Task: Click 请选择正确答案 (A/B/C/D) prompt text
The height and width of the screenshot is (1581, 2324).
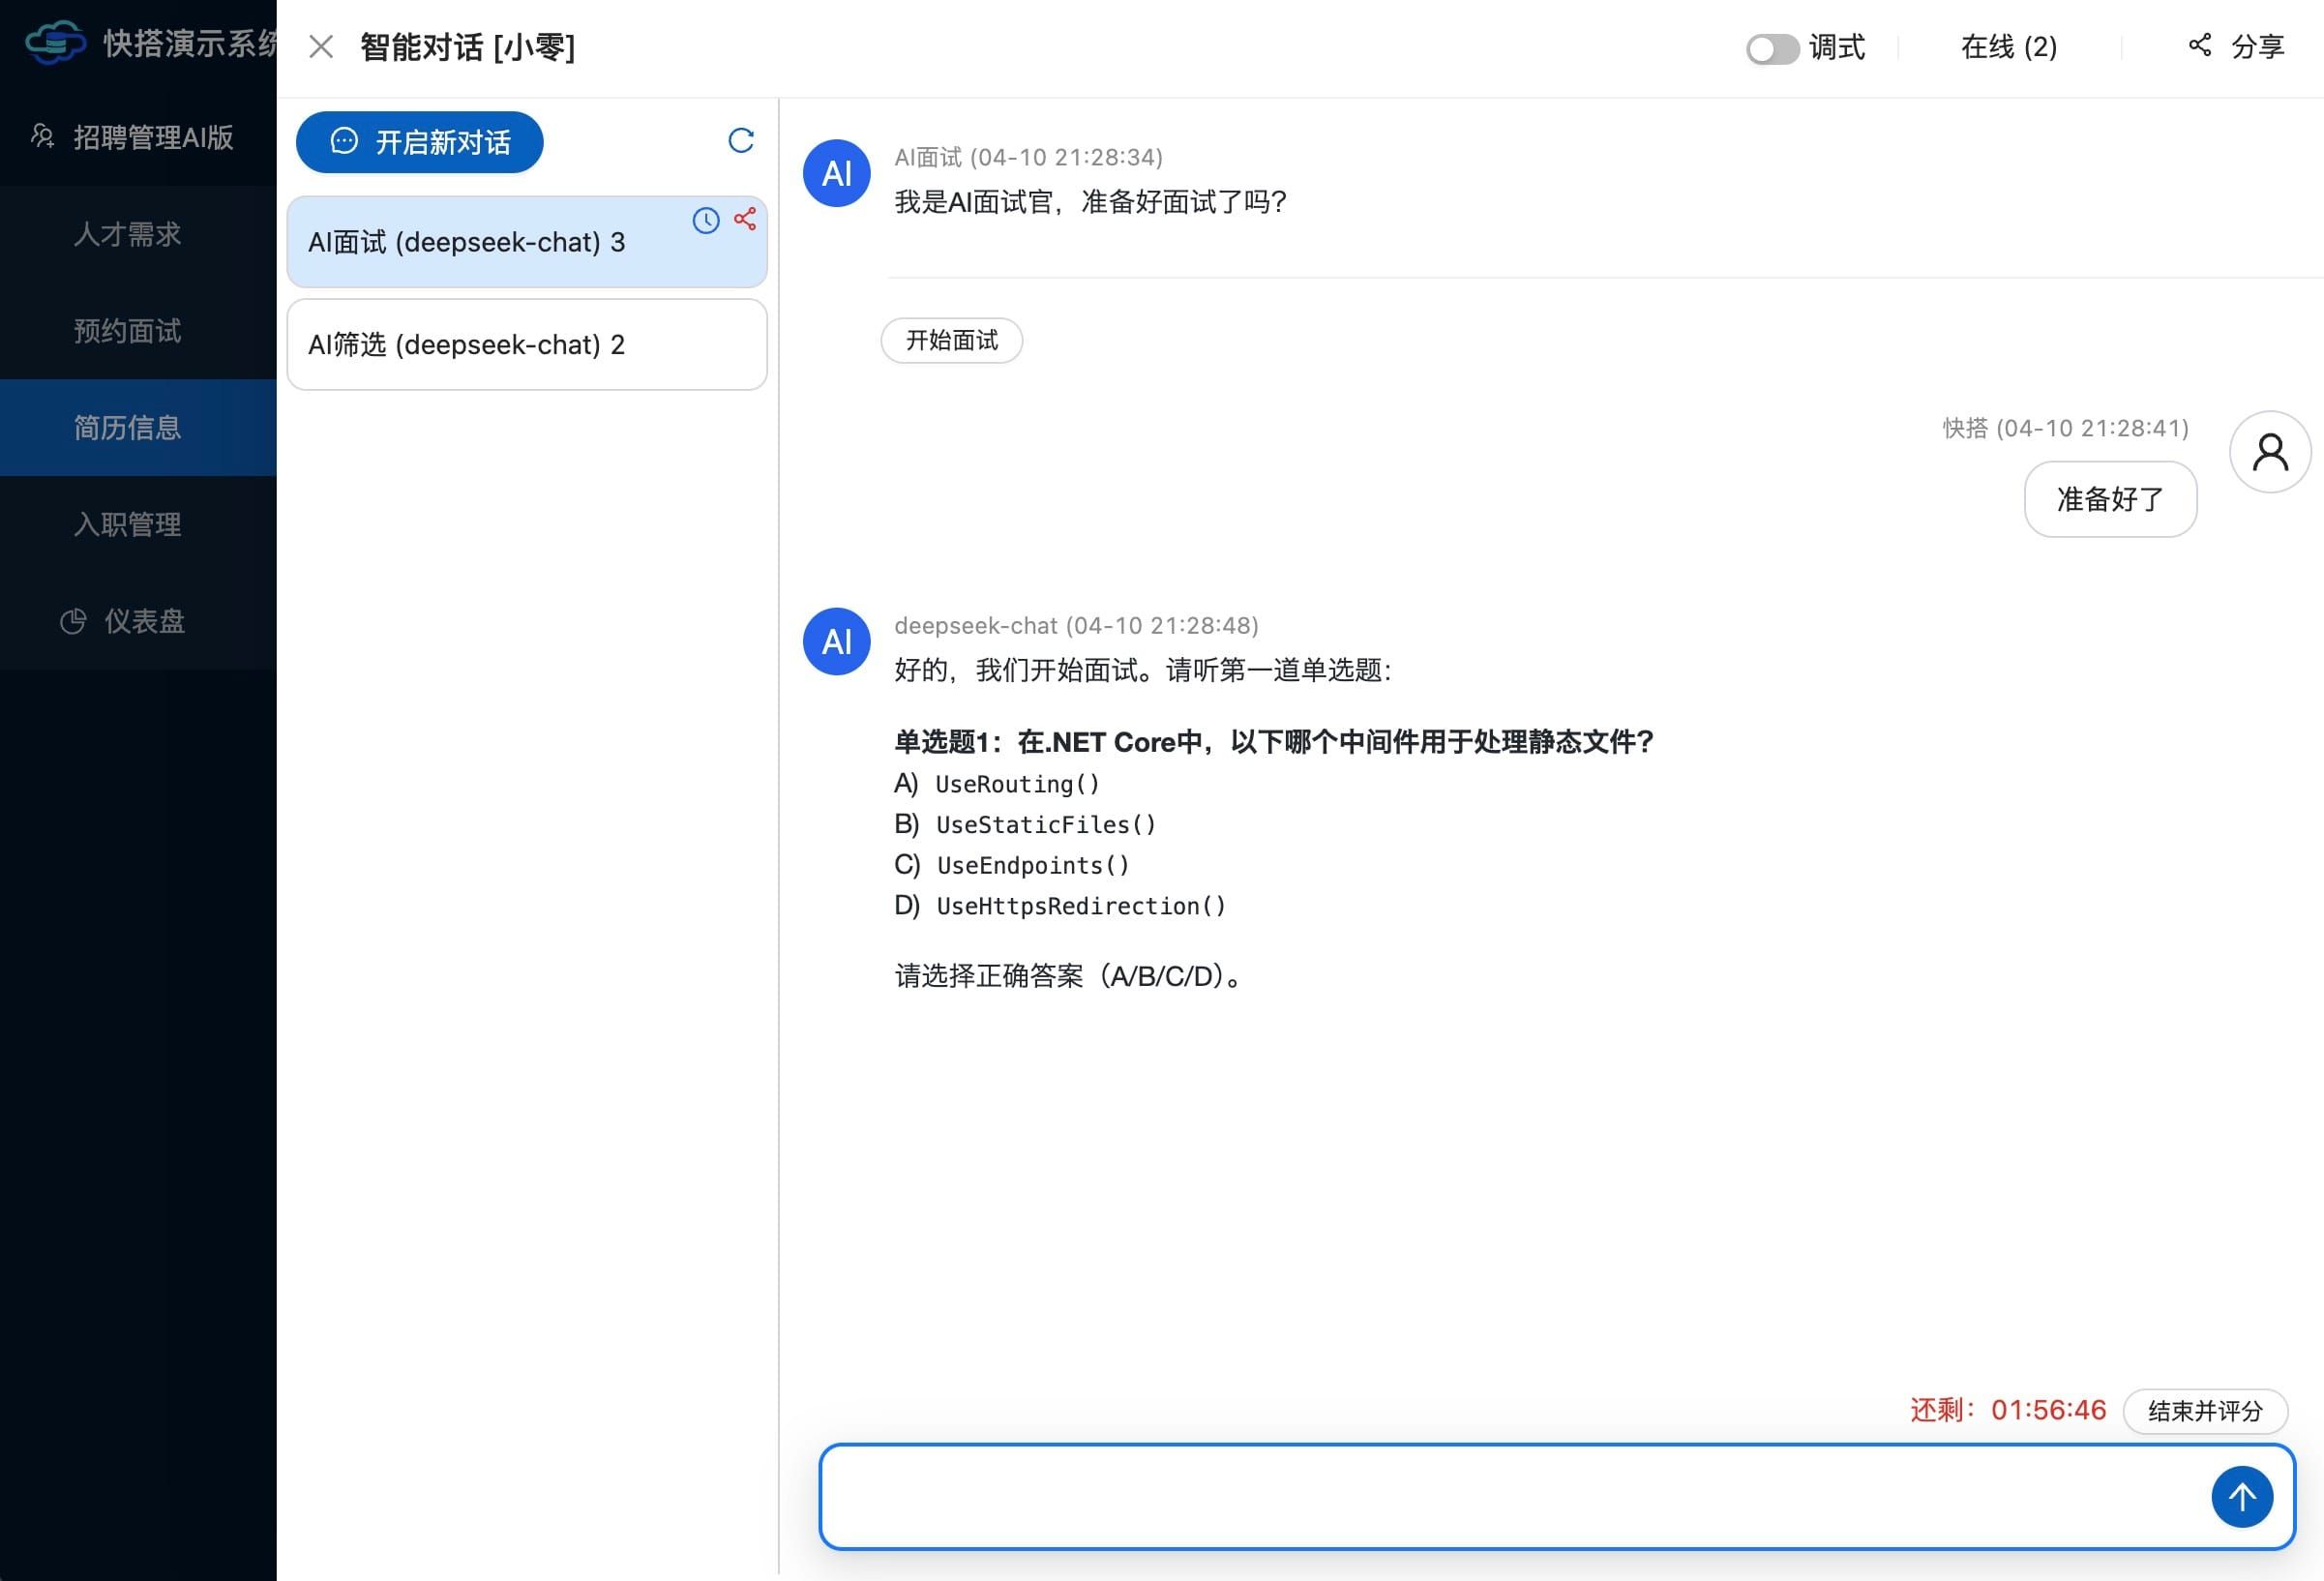Action: 1069,976
